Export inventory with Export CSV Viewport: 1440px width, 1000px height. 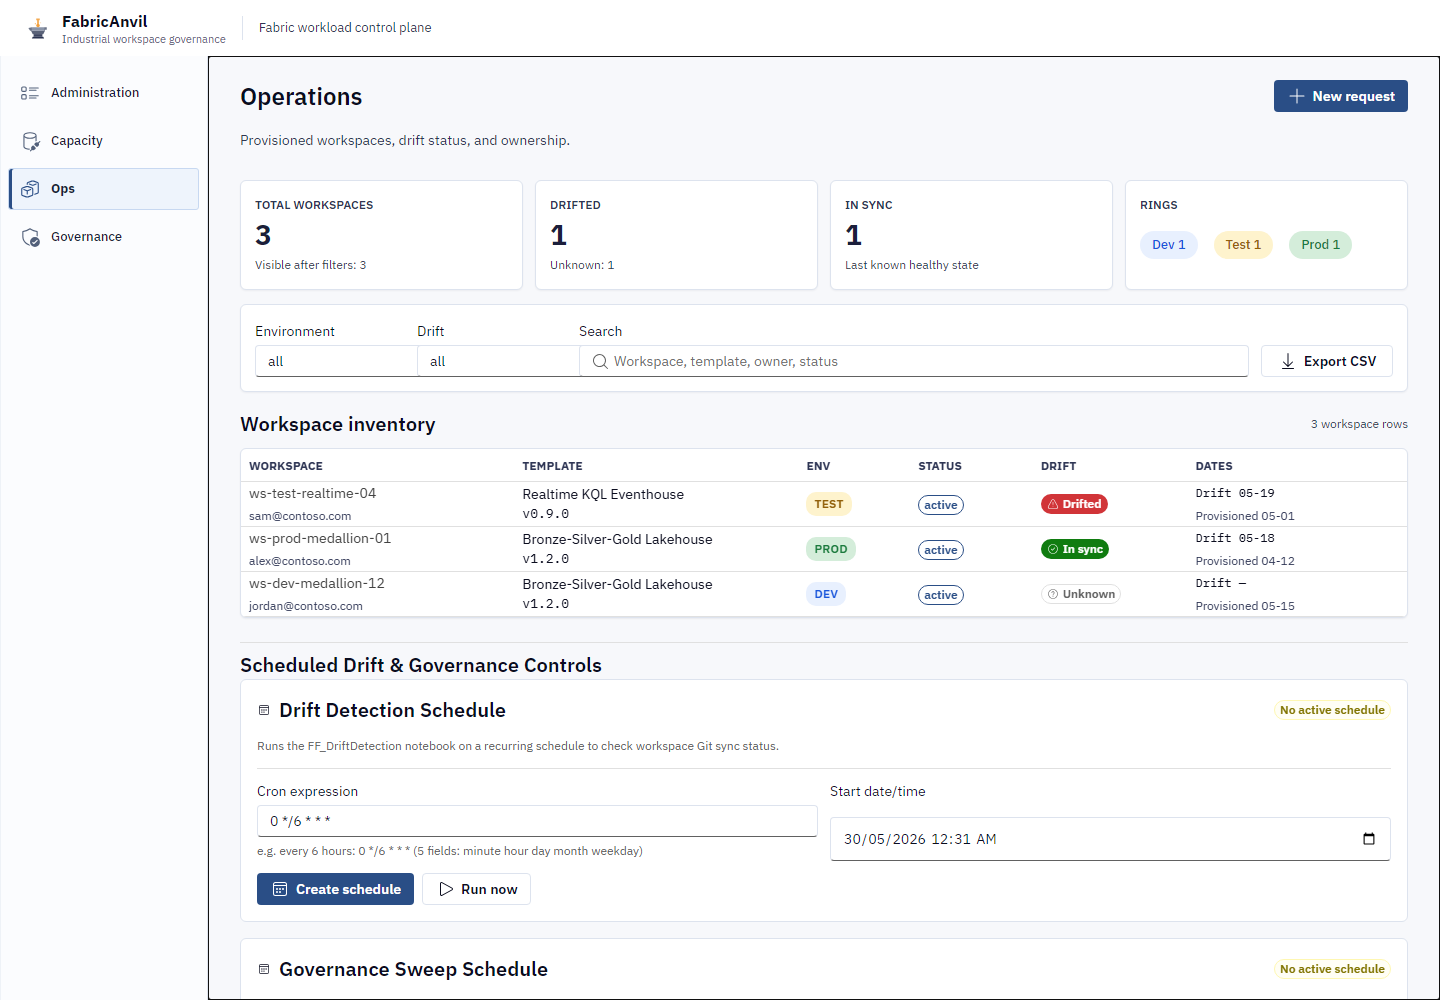coord(1327,361)
